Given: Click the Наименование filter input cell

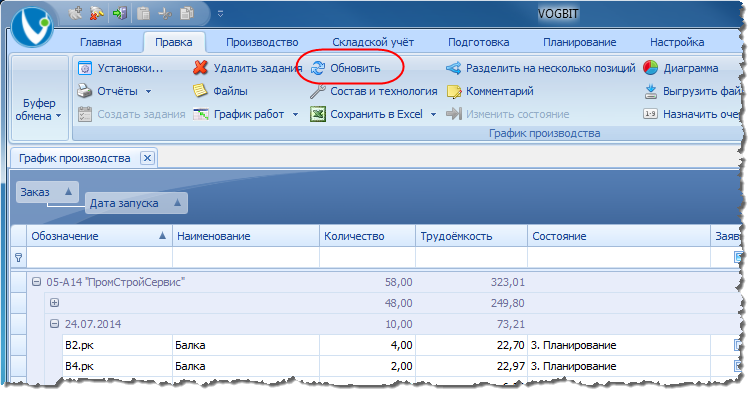Looking at the screenshot, I should (x=246, y=257).
